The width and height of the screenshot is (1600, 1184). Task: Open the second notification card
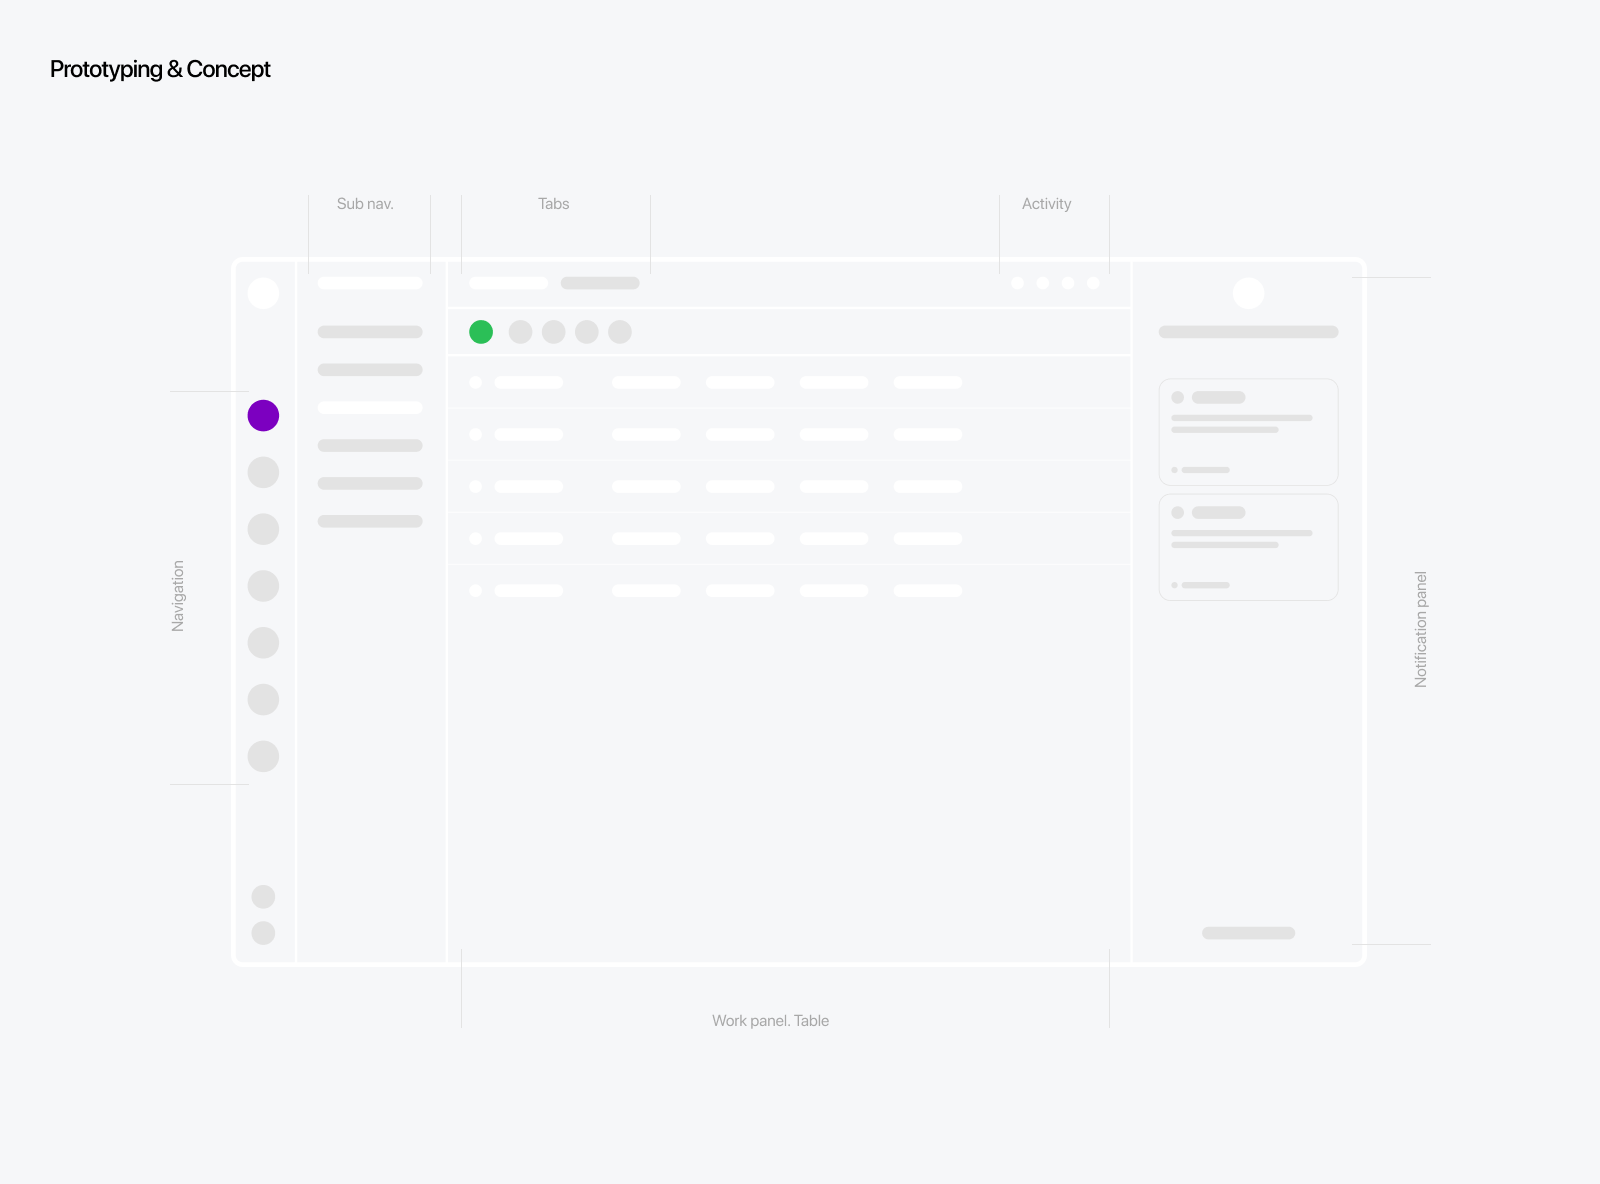[x=1248, y=547]
